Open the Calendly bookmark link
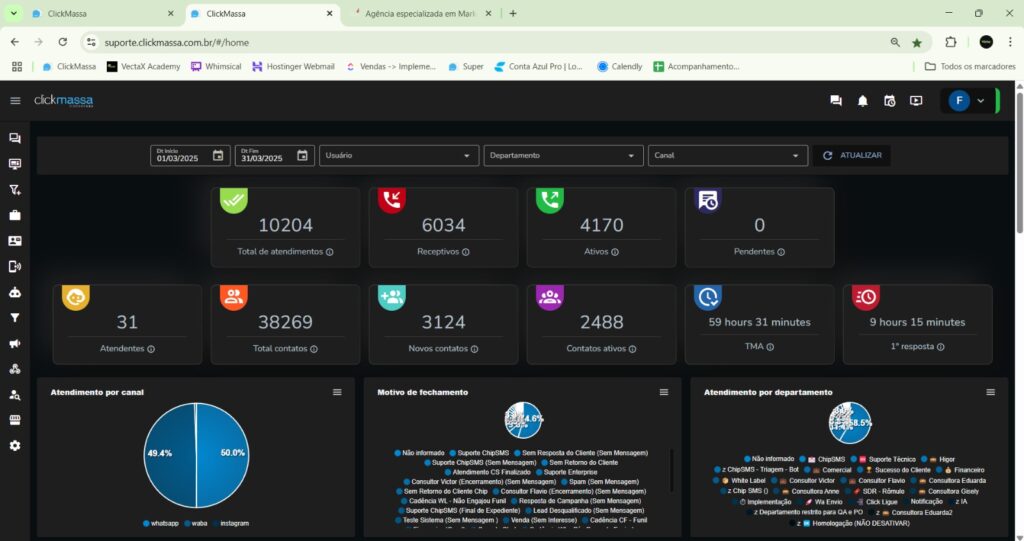 pos(620,67)
